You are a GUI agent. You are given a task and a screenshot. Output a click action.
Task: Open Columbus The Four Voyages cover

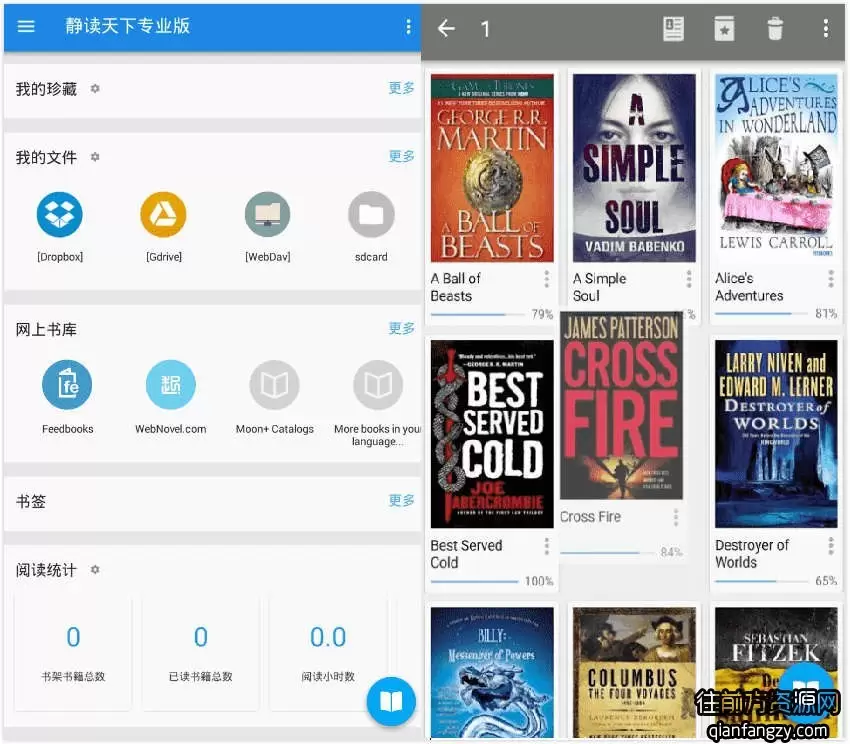634,672
